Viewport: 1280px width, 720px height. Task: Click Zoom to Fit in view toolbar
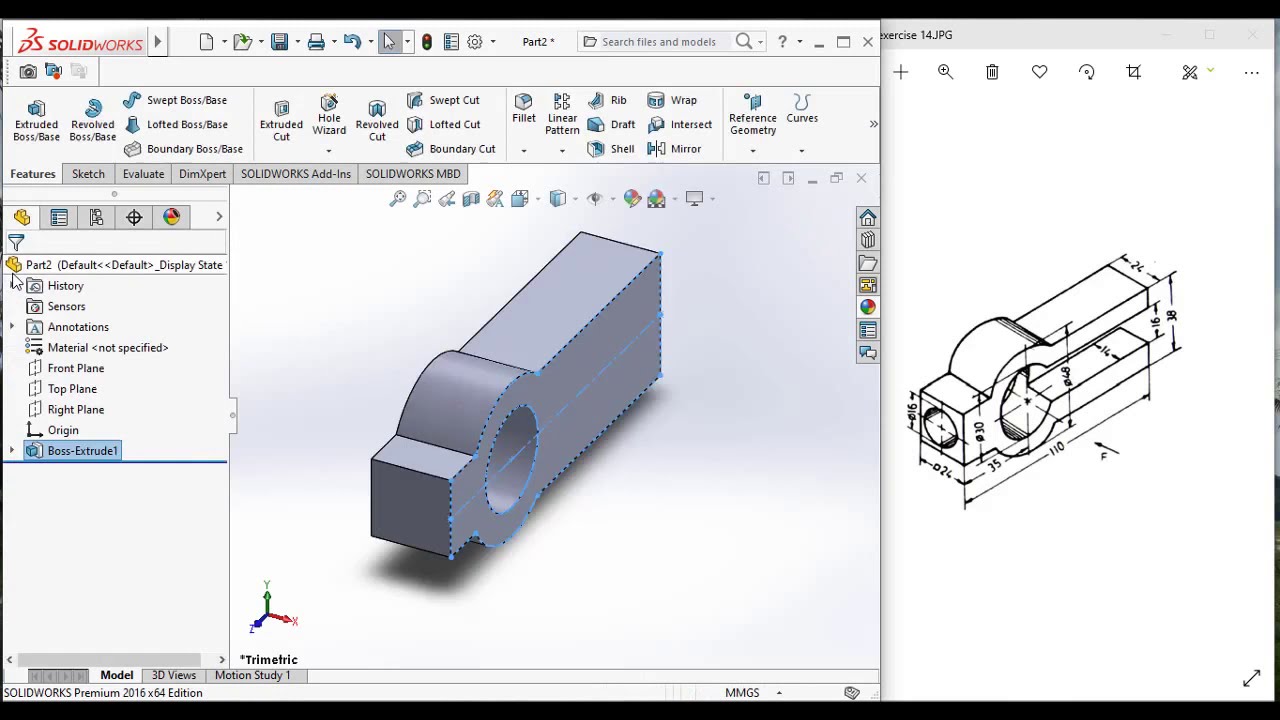point(398,199)
